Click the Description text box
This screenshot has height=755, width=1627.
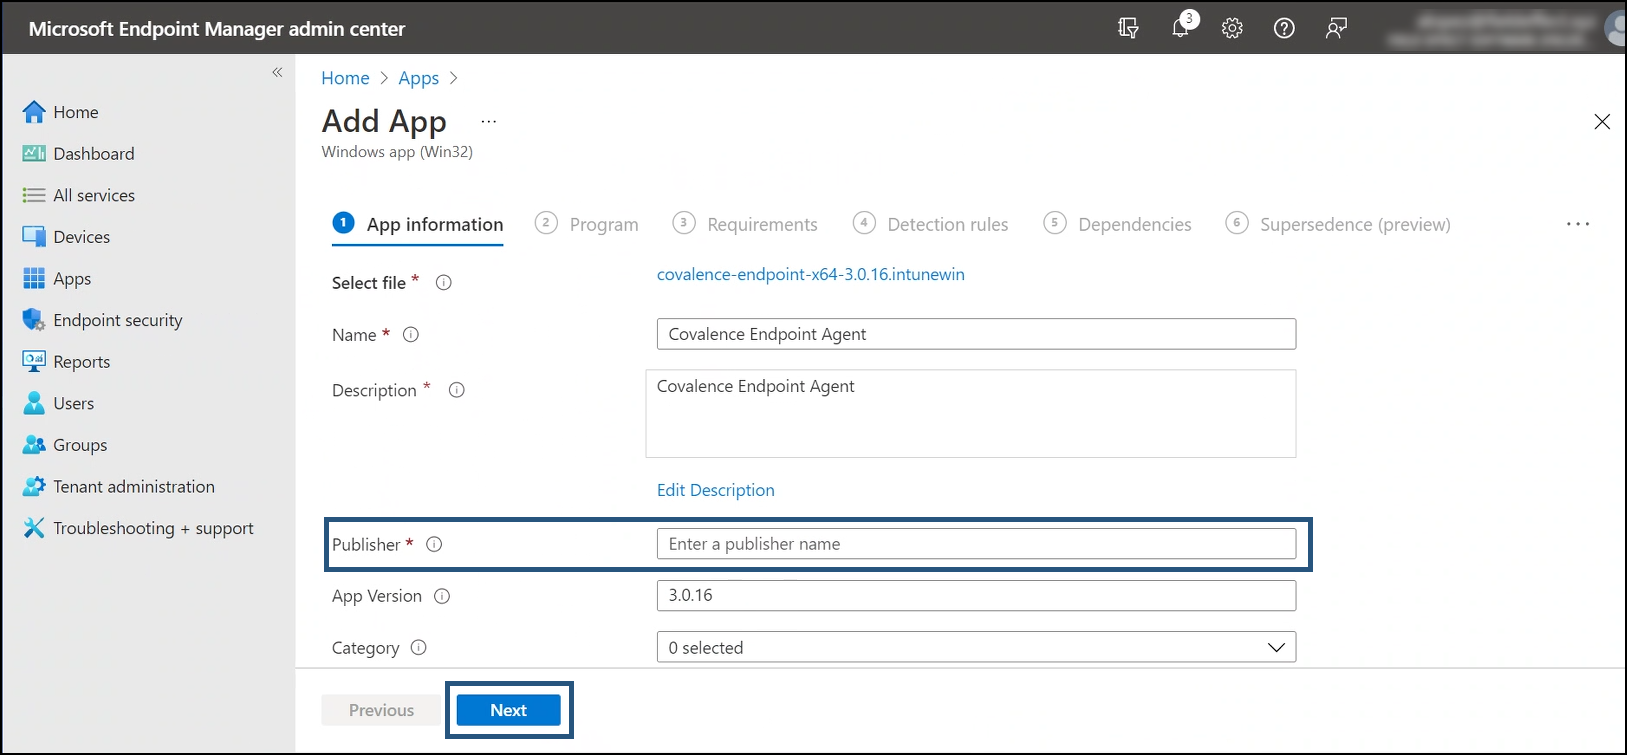click(971, 414)
